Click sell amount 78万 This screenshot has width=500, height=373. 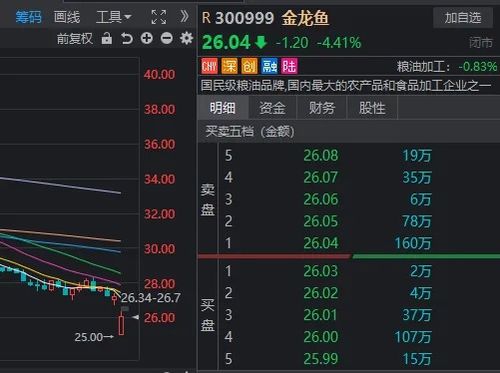[x=417, y=221]
